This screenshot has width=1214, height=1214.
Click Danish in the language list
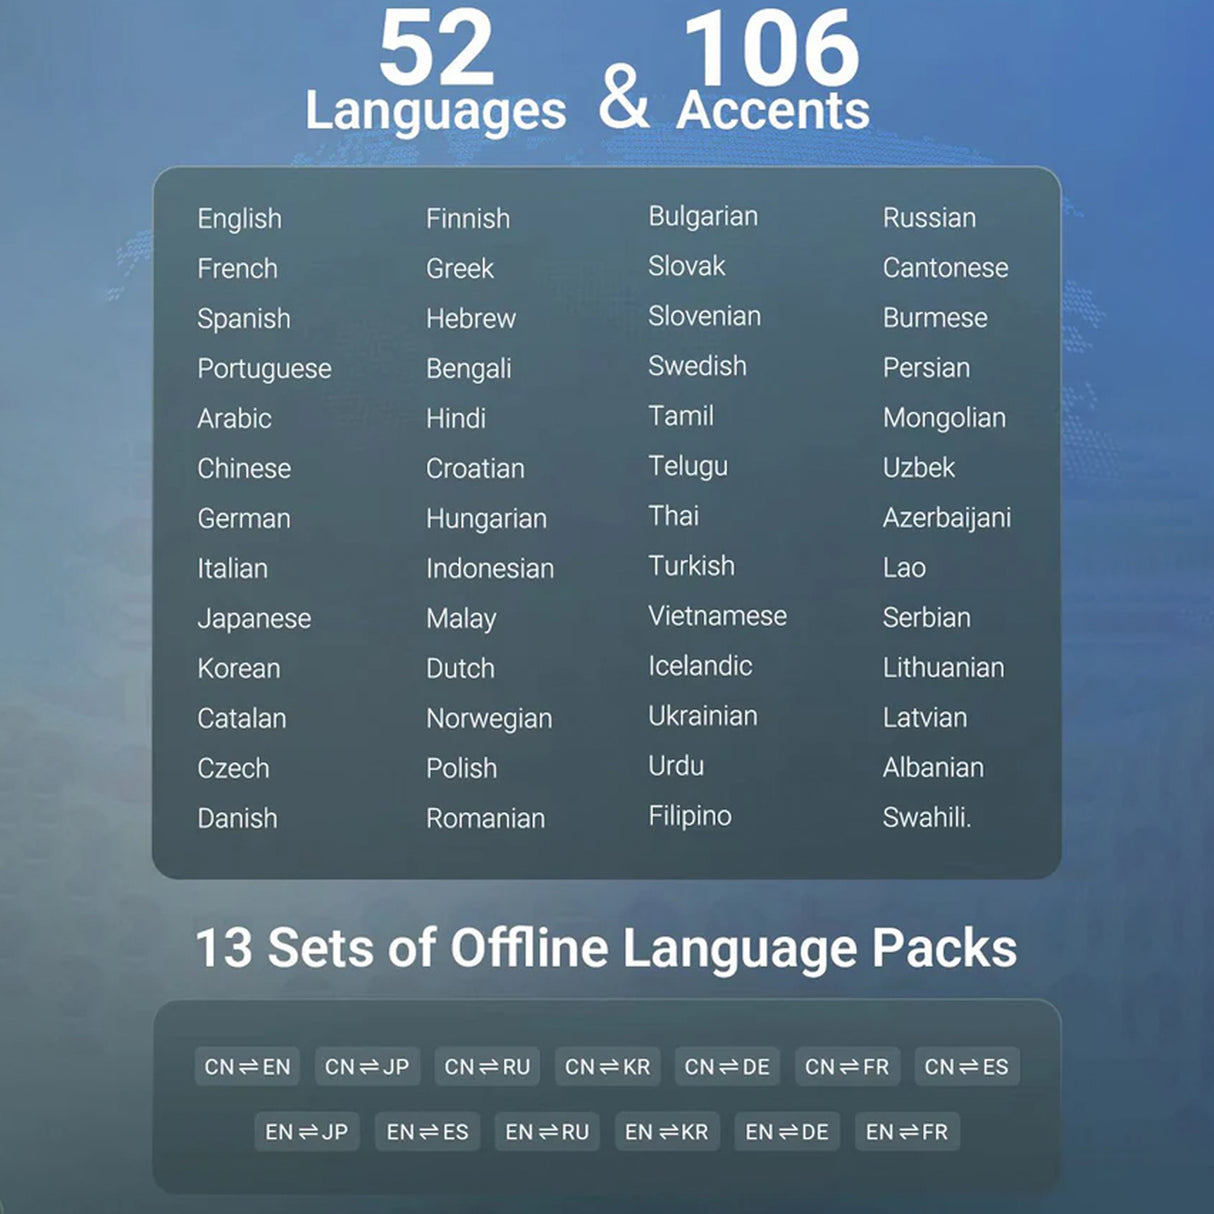coord(237,818)
